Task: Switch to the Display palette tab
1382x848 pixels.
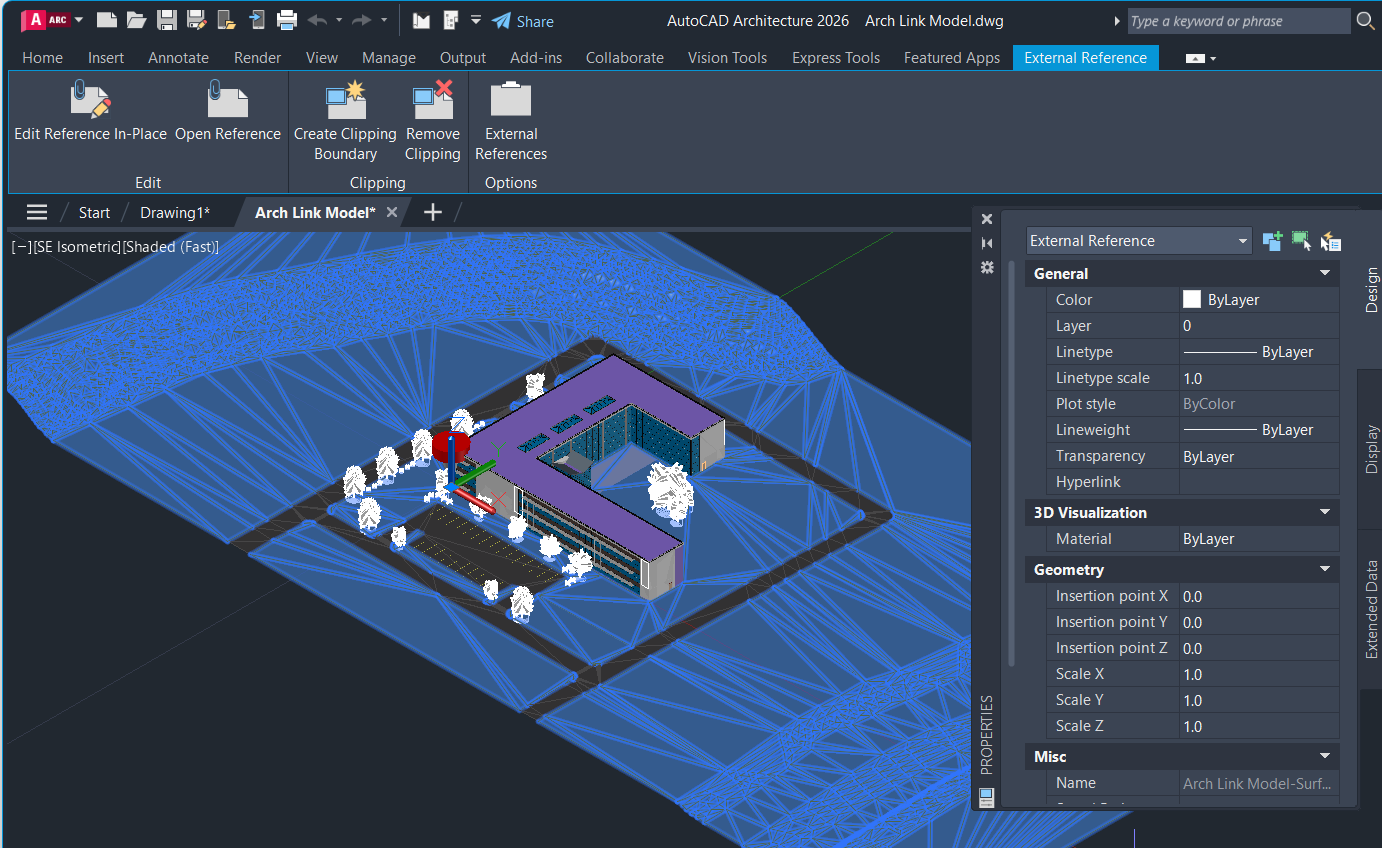Action: tap(1371, 449)
